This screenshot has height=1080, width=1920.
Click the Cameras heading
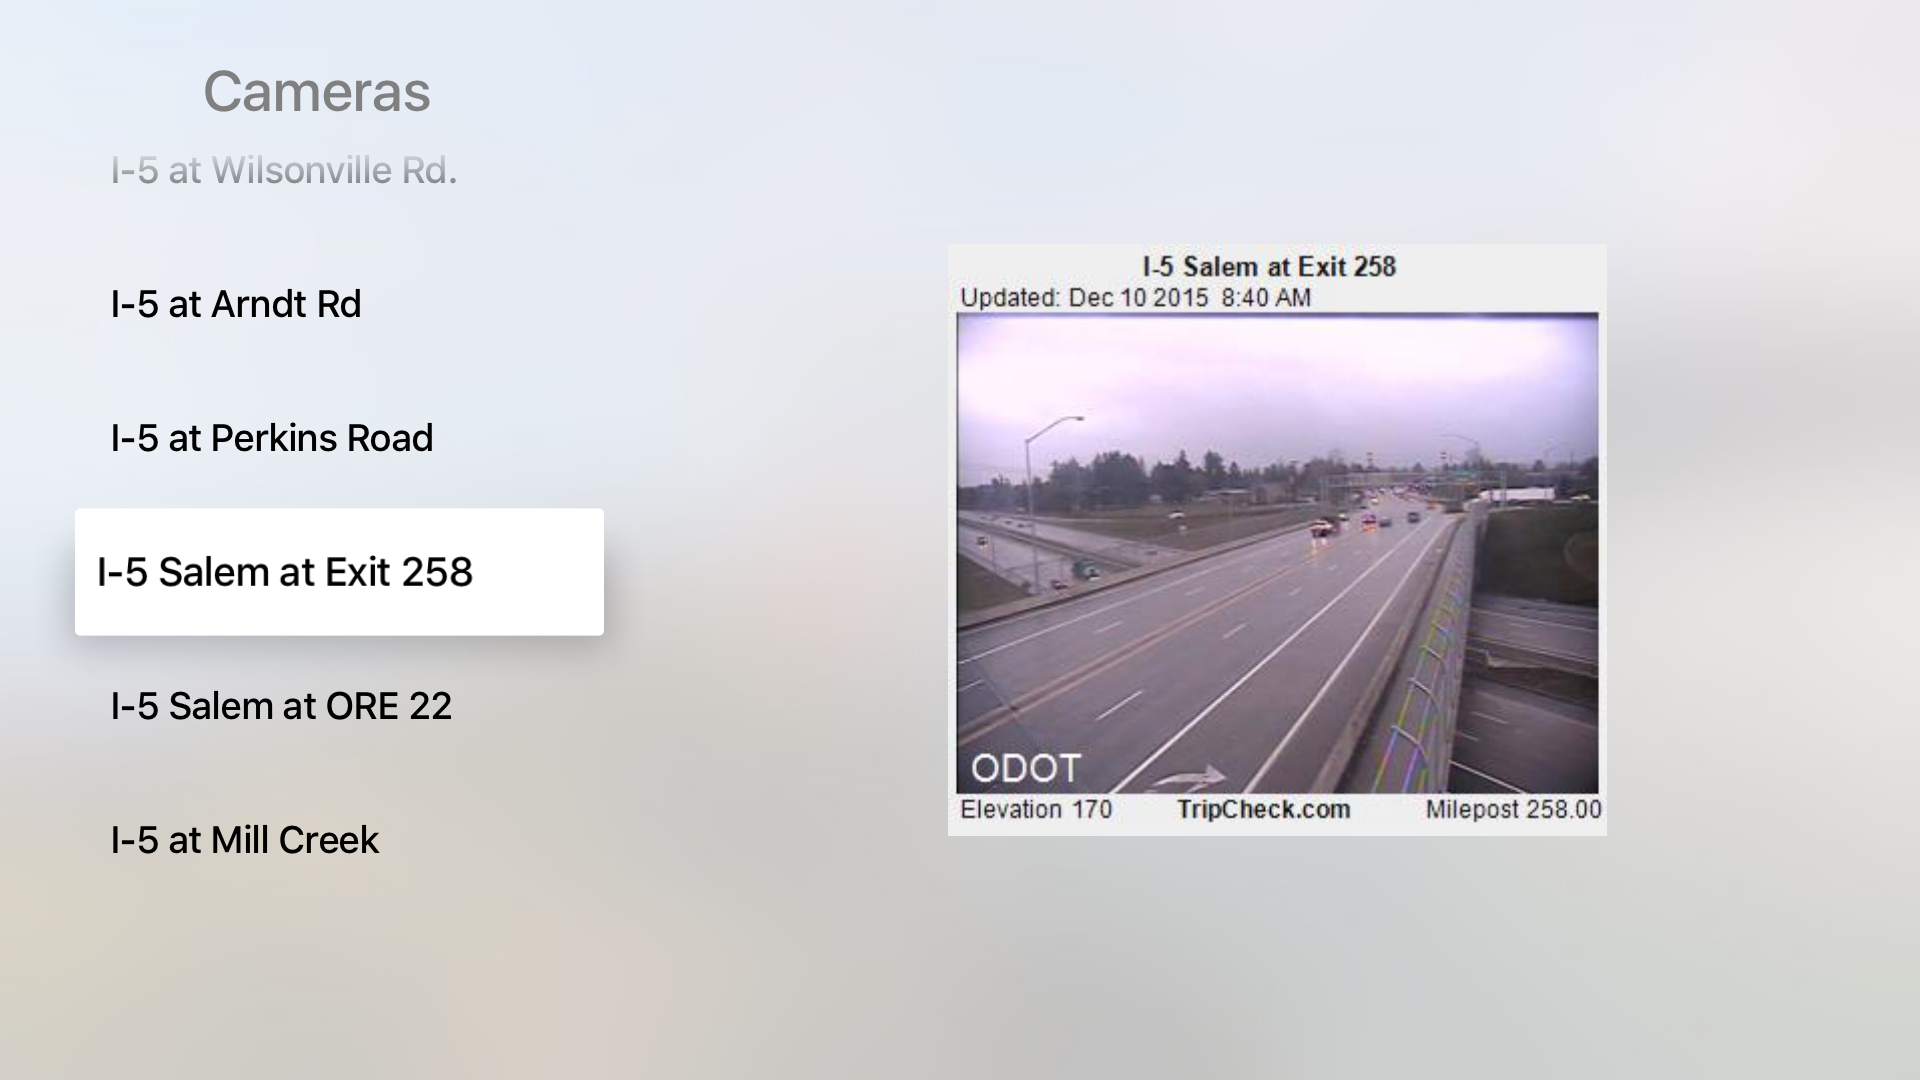(317, 92)
